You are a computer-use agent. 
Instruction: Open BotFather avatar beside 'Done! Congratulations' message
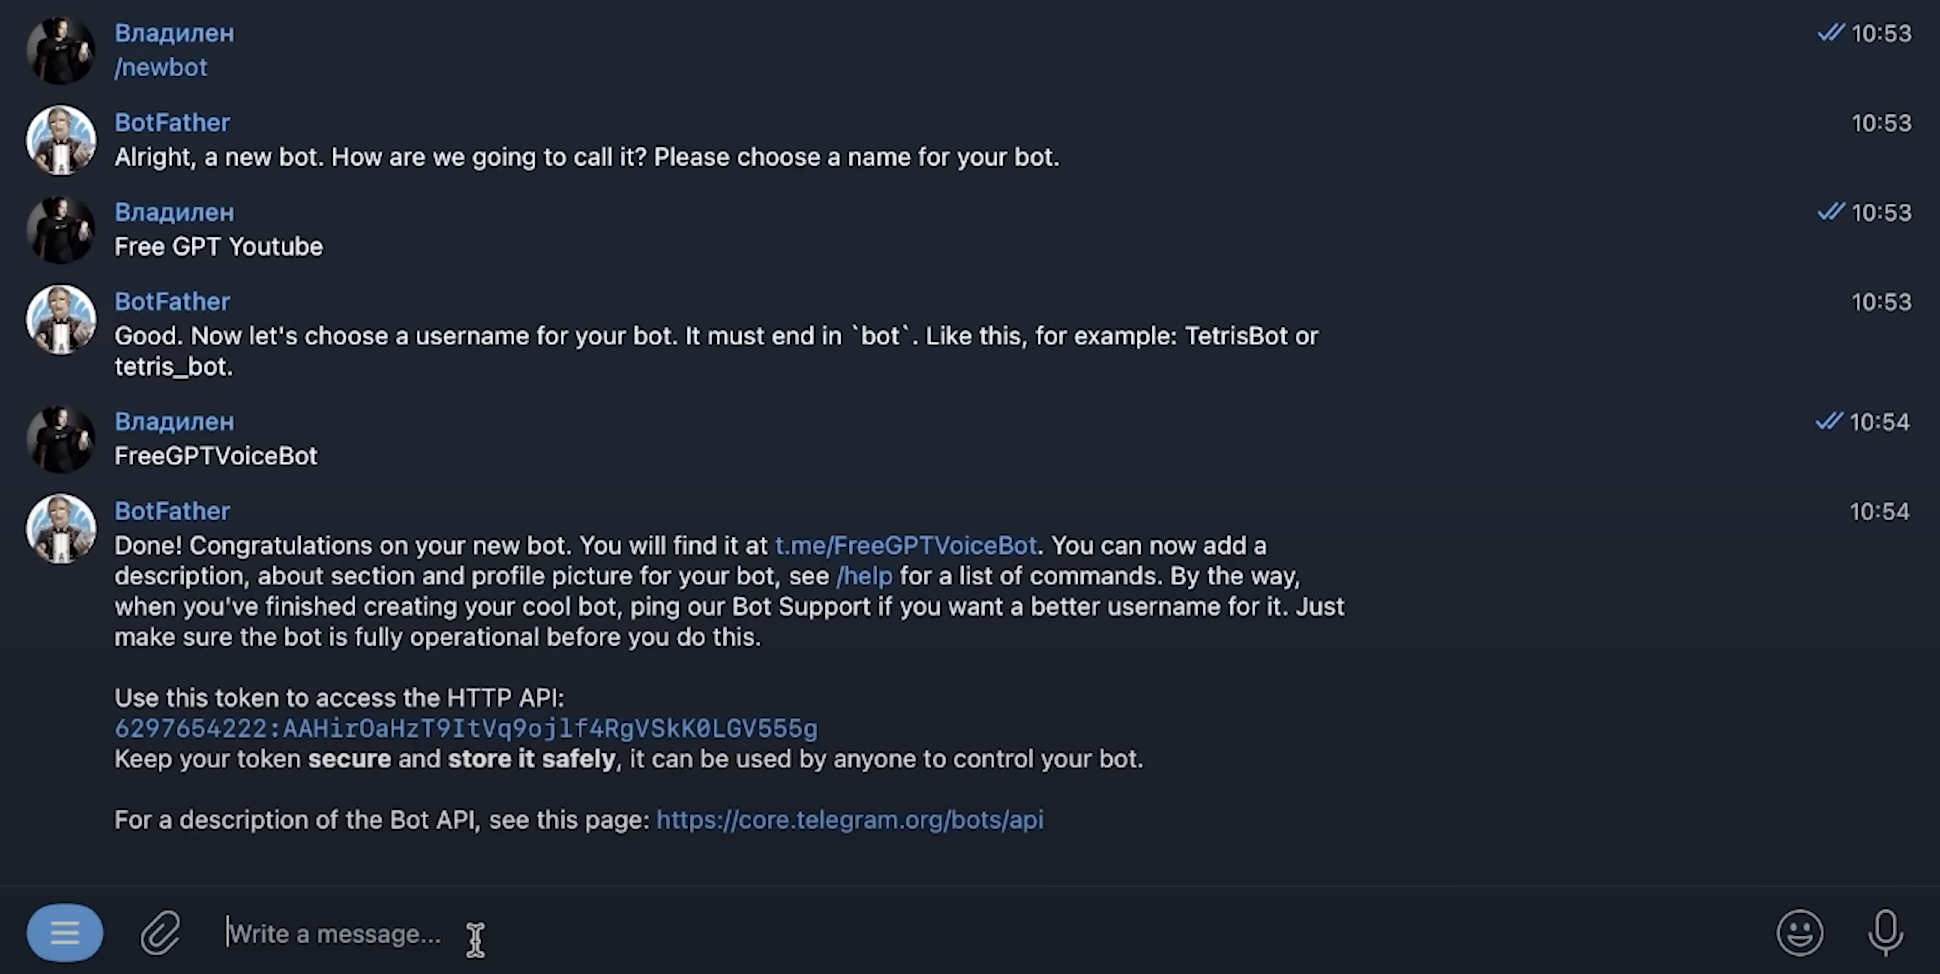pos(61,529)
